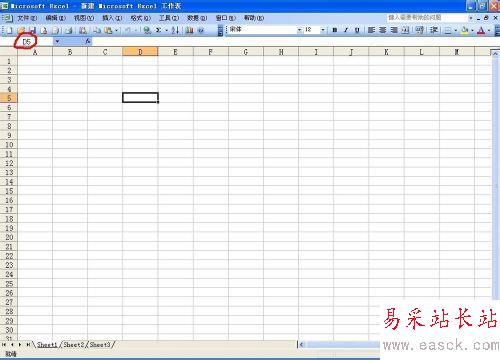Image resolution: width=500 pixels, height=360 pixels.
Task: Select row 5 by its header
Action: point(9,98)
